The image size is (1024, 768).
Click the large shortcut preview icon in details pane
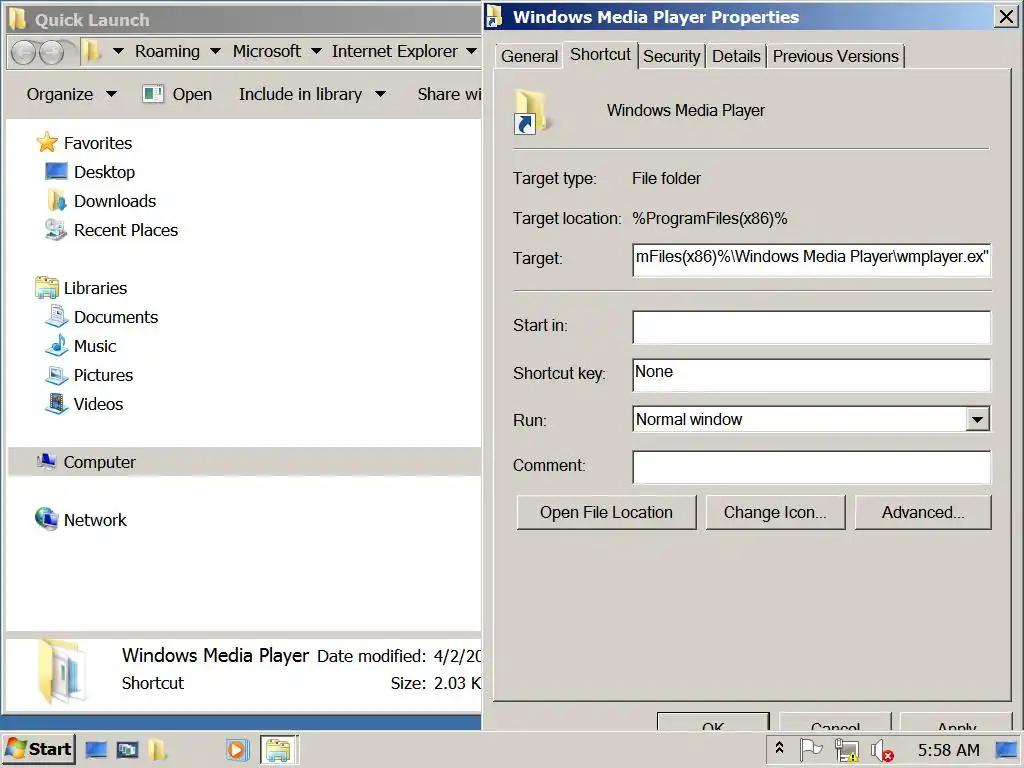click(x=62, y=671)
